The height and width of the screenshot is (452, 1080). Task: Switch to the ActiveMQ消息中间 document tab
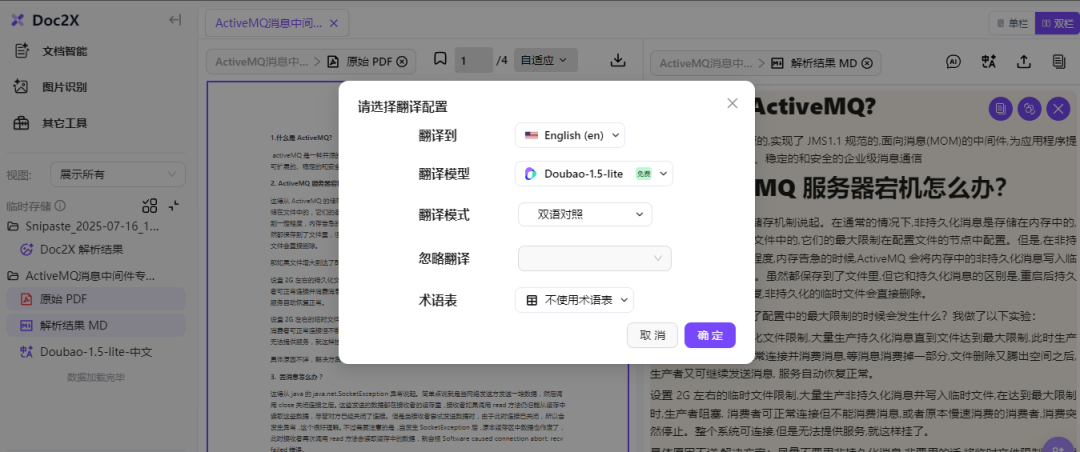click(x=268, y=23)
